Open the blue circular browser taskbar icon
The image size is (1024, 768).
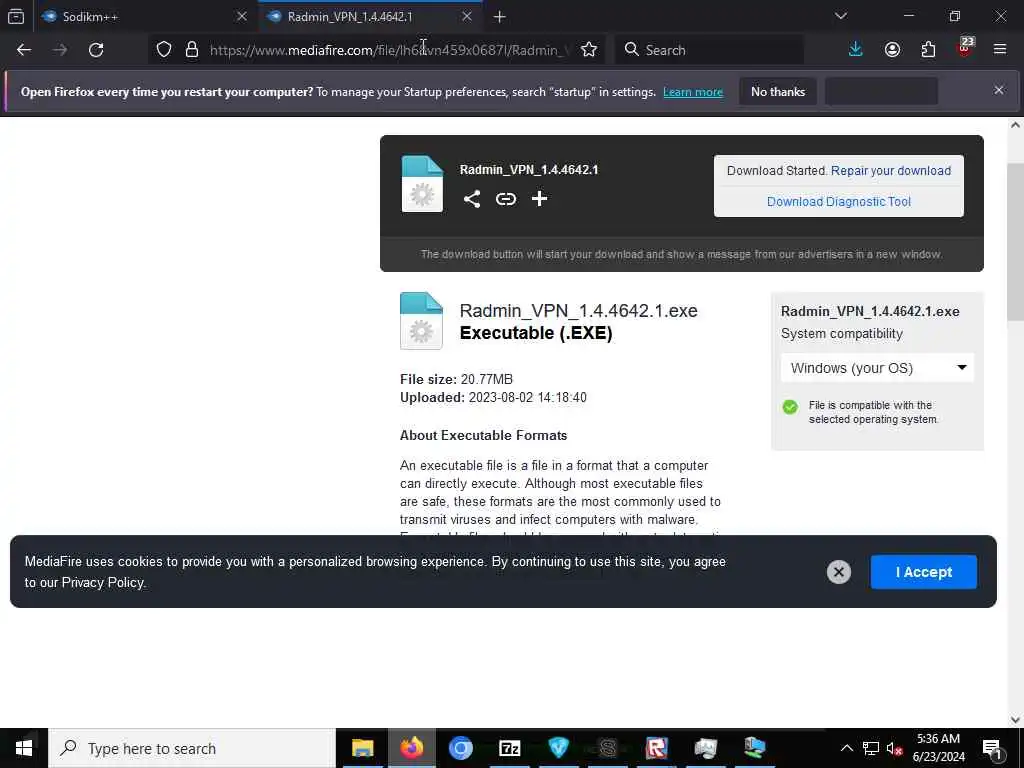click(x=460, y=748)
